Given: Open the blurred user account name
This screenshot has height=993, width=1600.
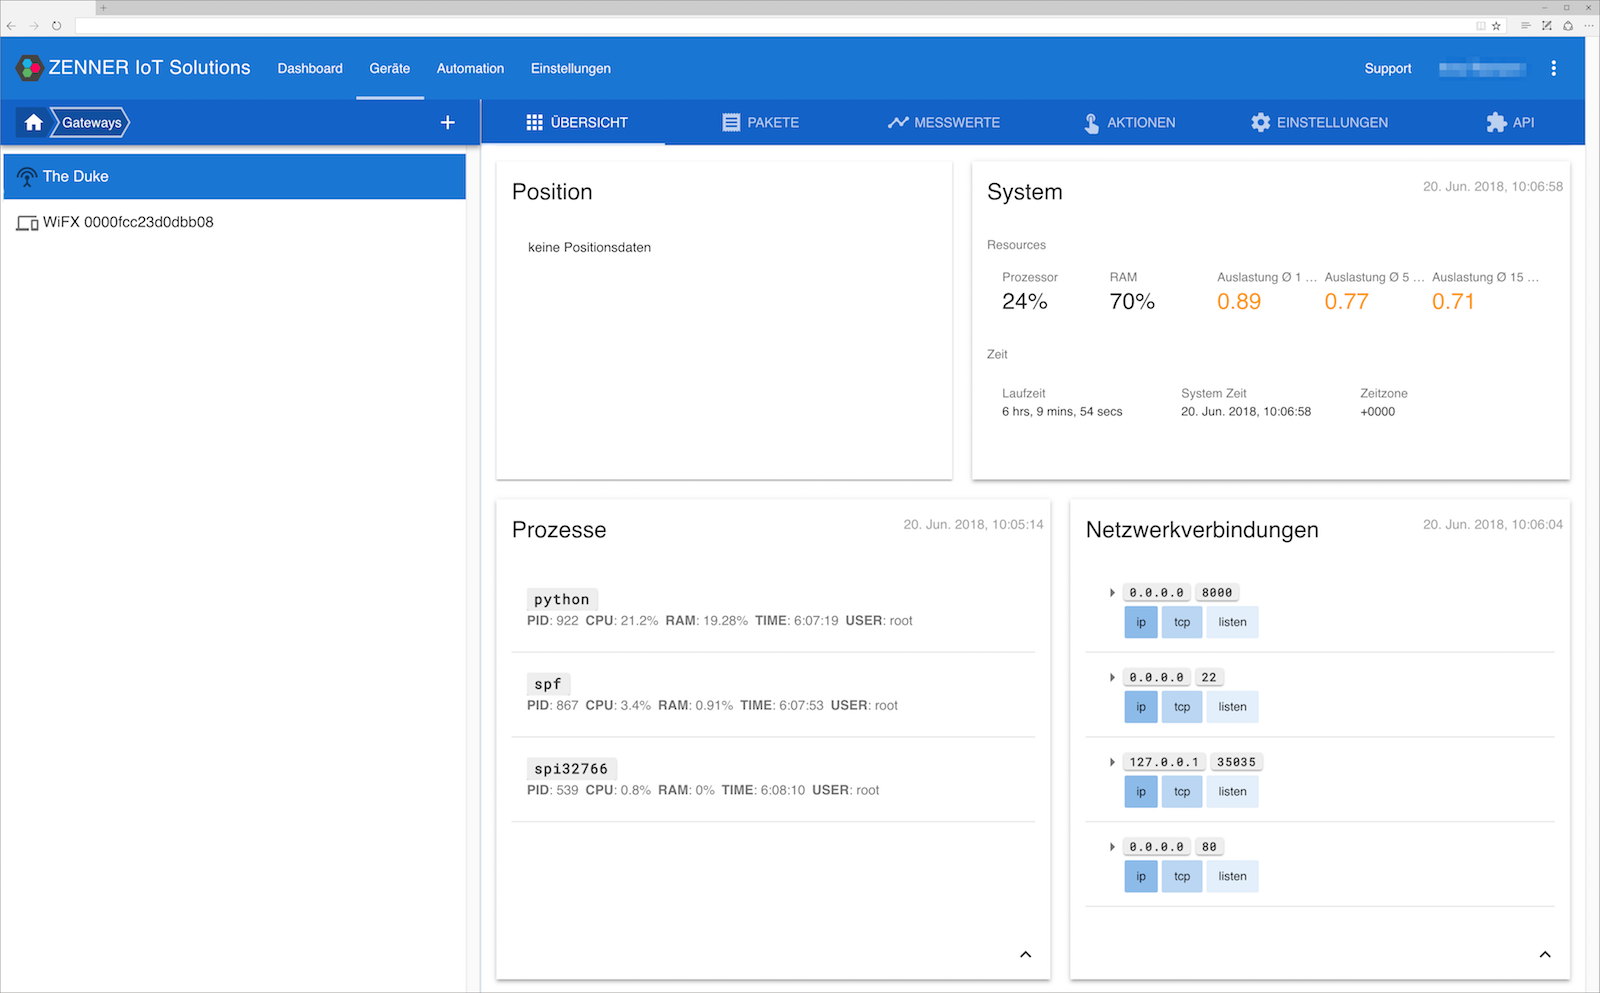Looking at the screenshot, I should 1482,68.
